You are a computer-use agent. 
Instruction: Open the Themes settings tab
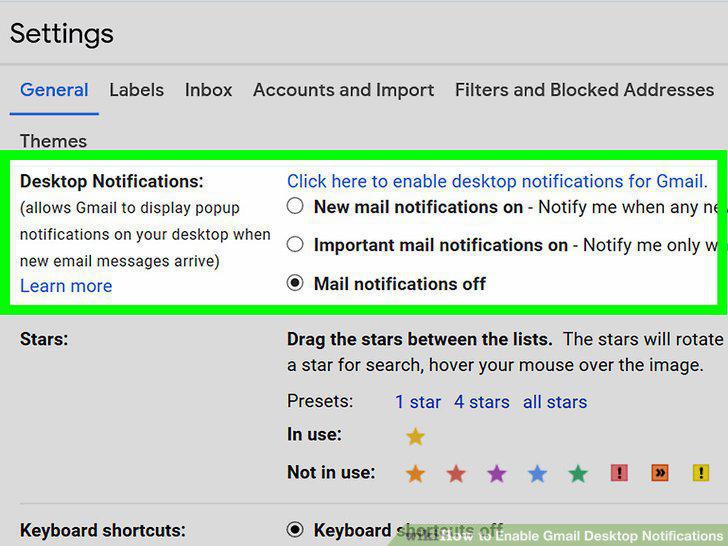(x=53, y=141)
